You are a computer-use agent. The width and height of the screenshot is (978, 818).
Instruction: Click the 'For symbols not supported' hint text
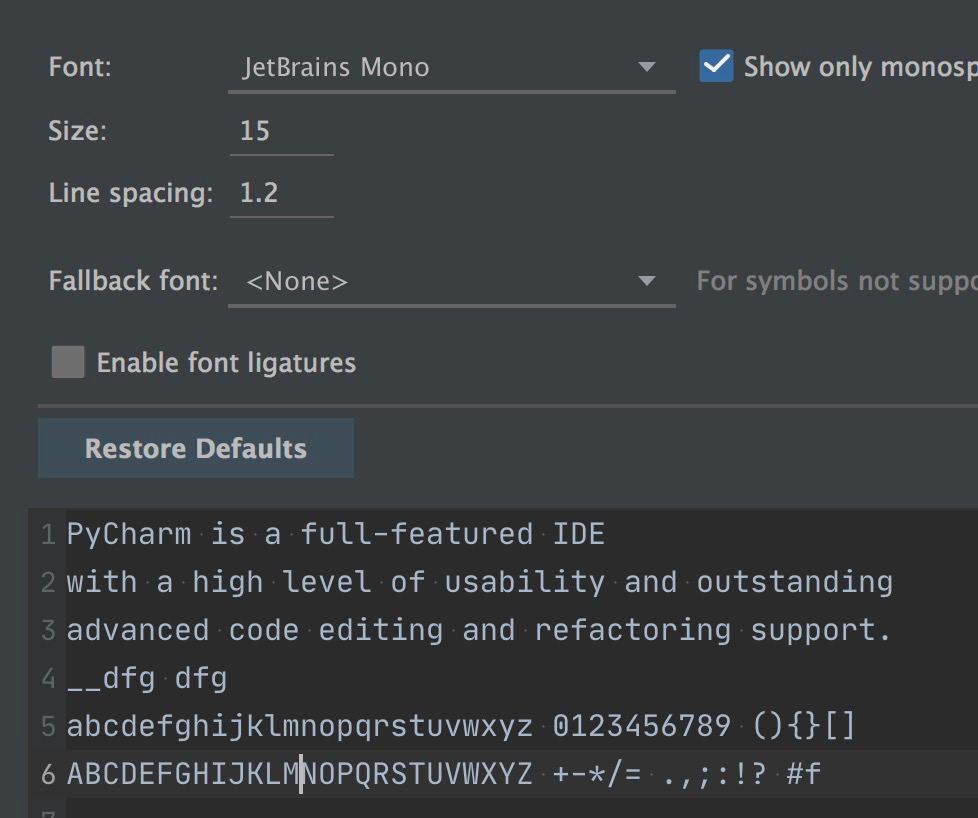tap(837, 281)
